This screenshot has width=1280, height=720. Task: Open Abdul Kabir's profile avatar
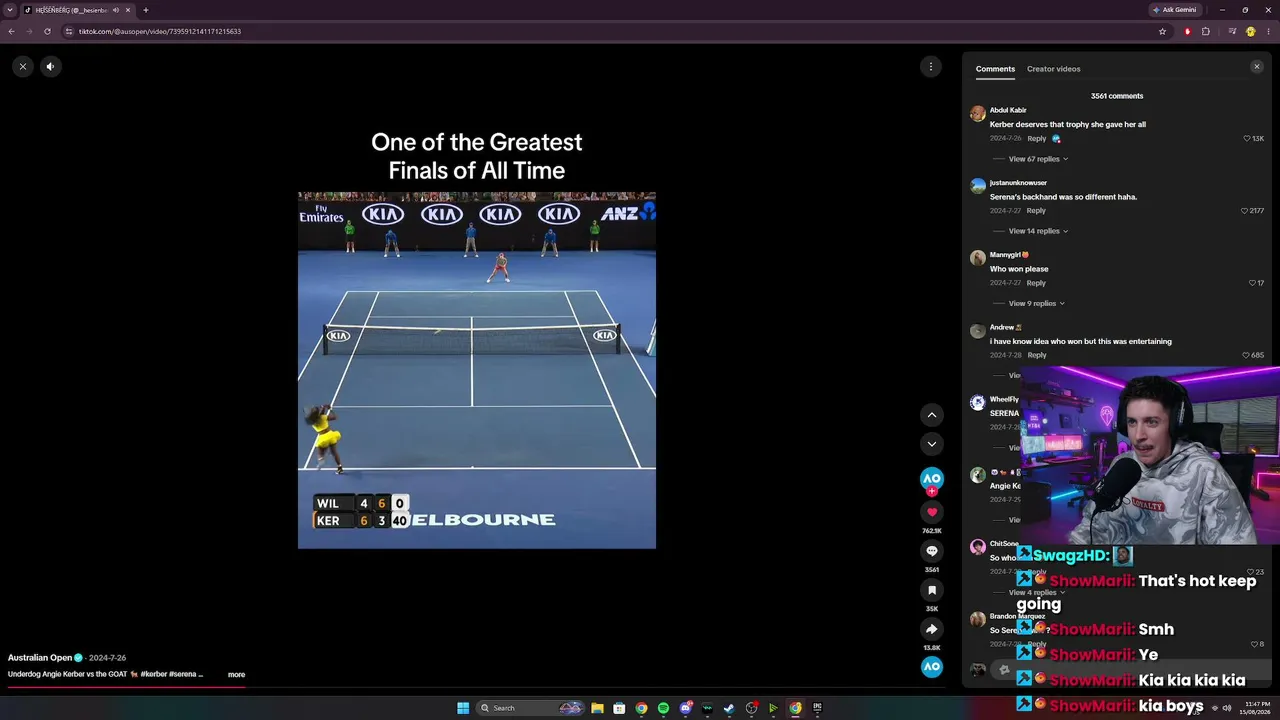[978, 113]
